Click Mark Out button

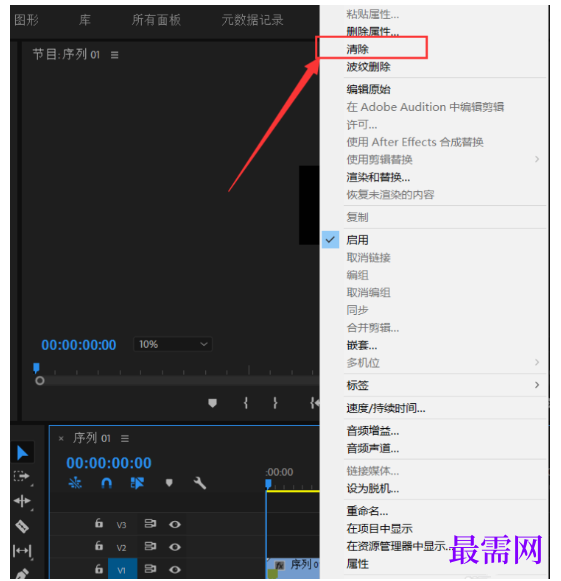(275, 403)
